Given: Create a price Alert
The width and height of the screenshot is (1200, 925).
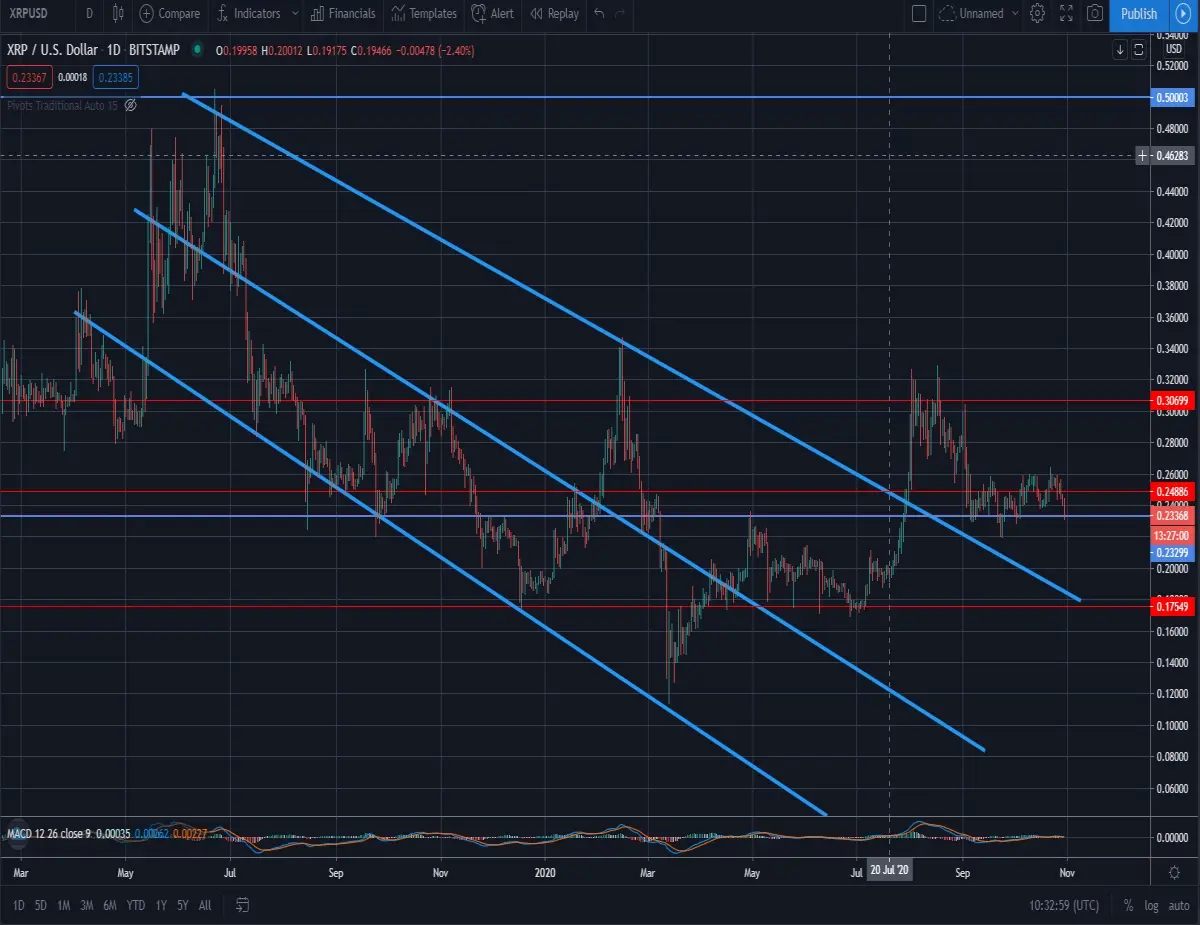Looking at the screenshot, I should click(x=492, y=14).
